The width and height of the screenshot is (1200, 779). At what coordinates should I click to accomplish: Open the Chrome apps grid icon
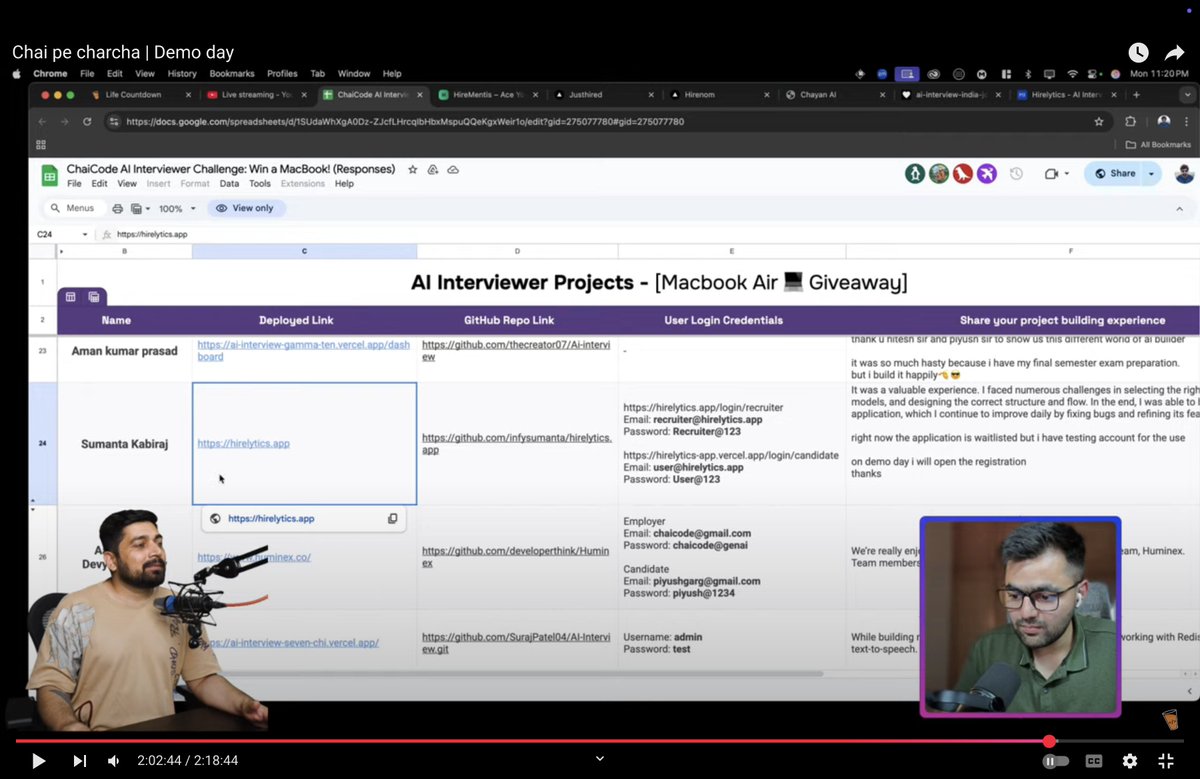tap(41, 144)
